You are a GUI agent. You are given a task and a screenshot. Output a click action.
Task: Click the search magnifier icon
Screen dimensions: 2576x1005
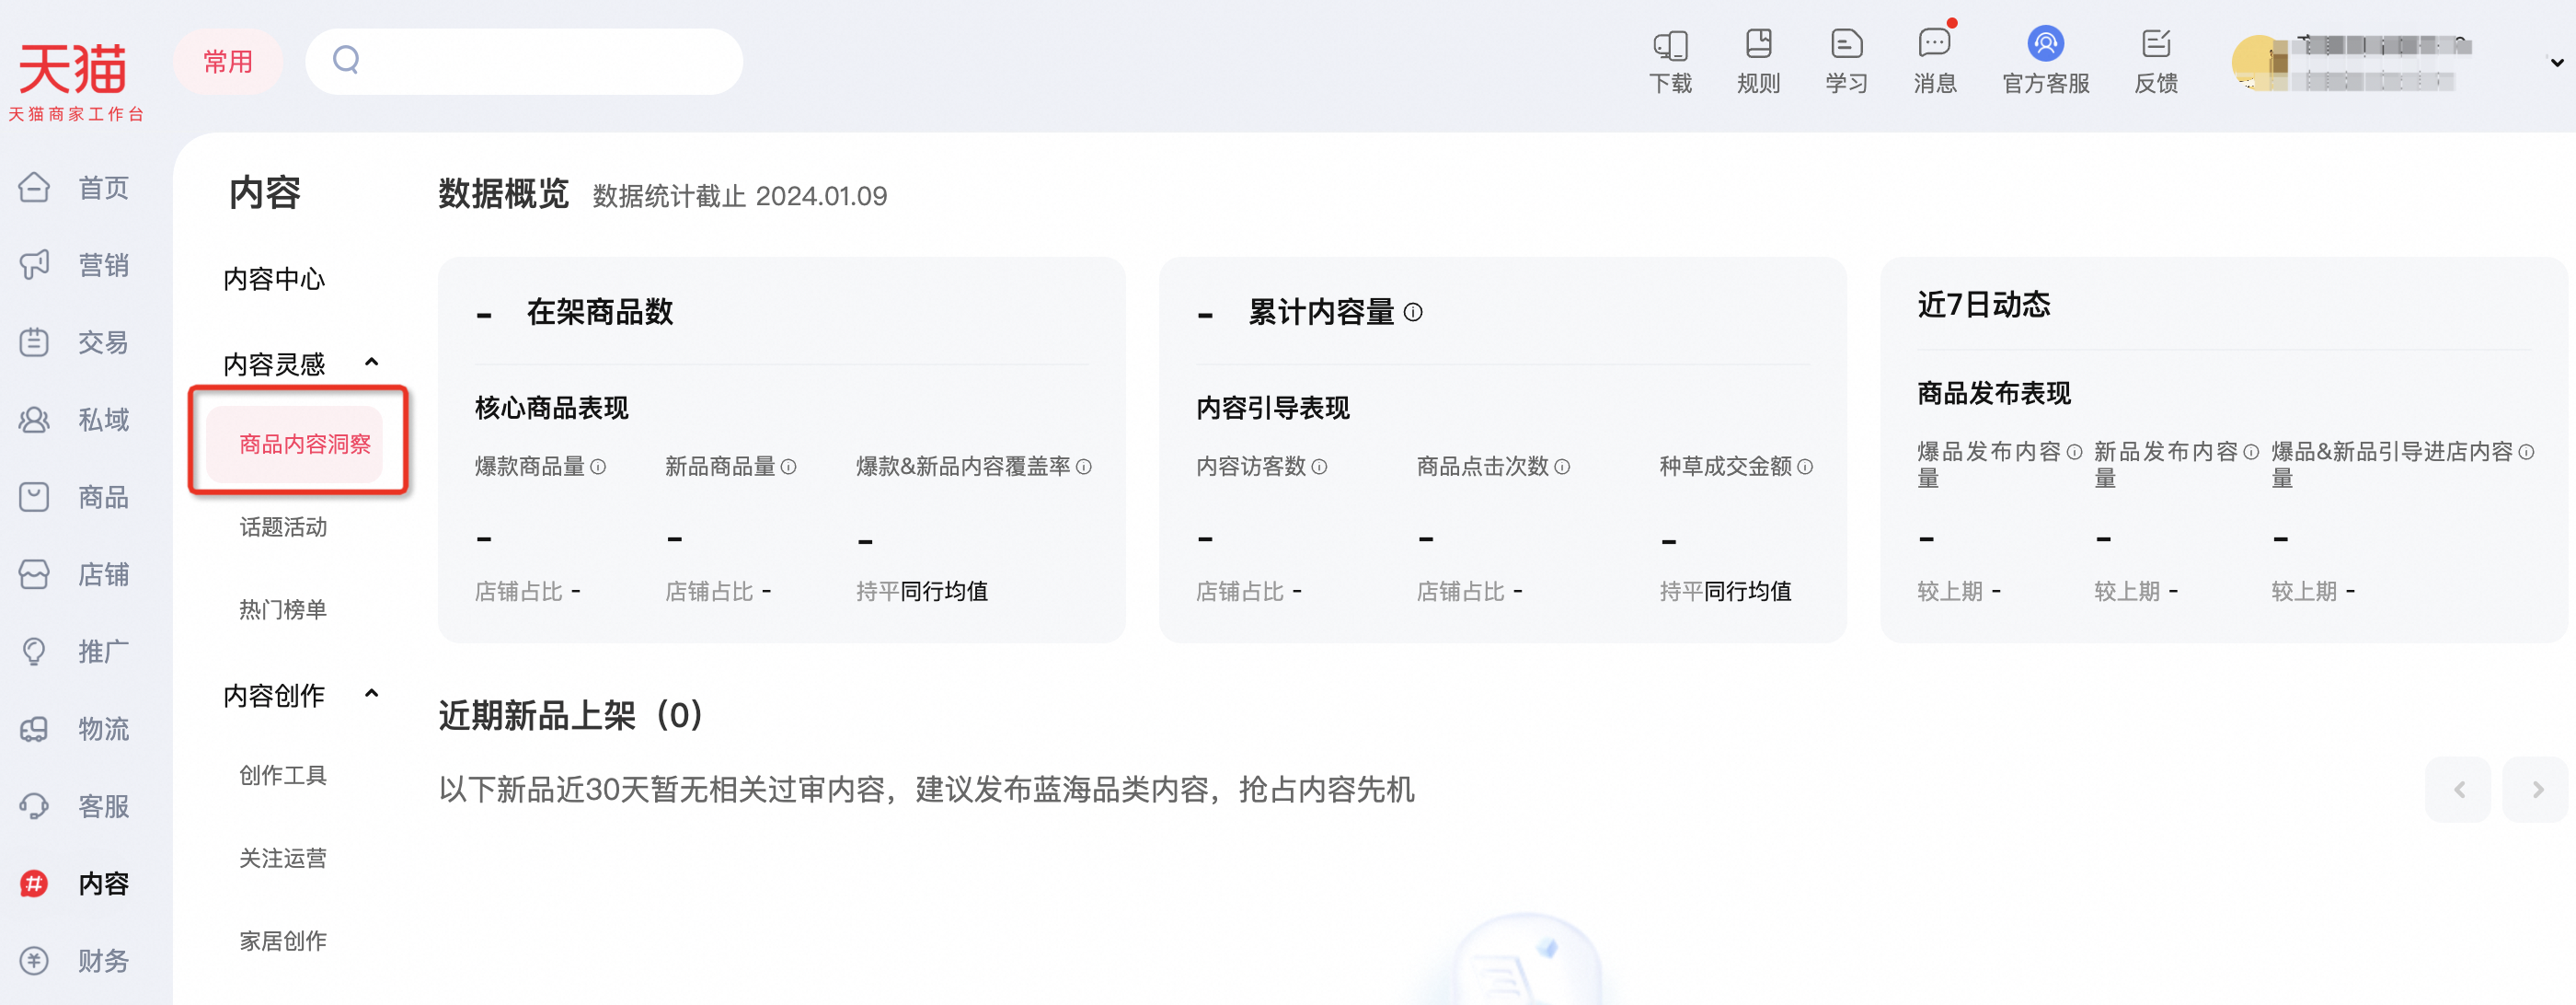[x=346, y=61]
